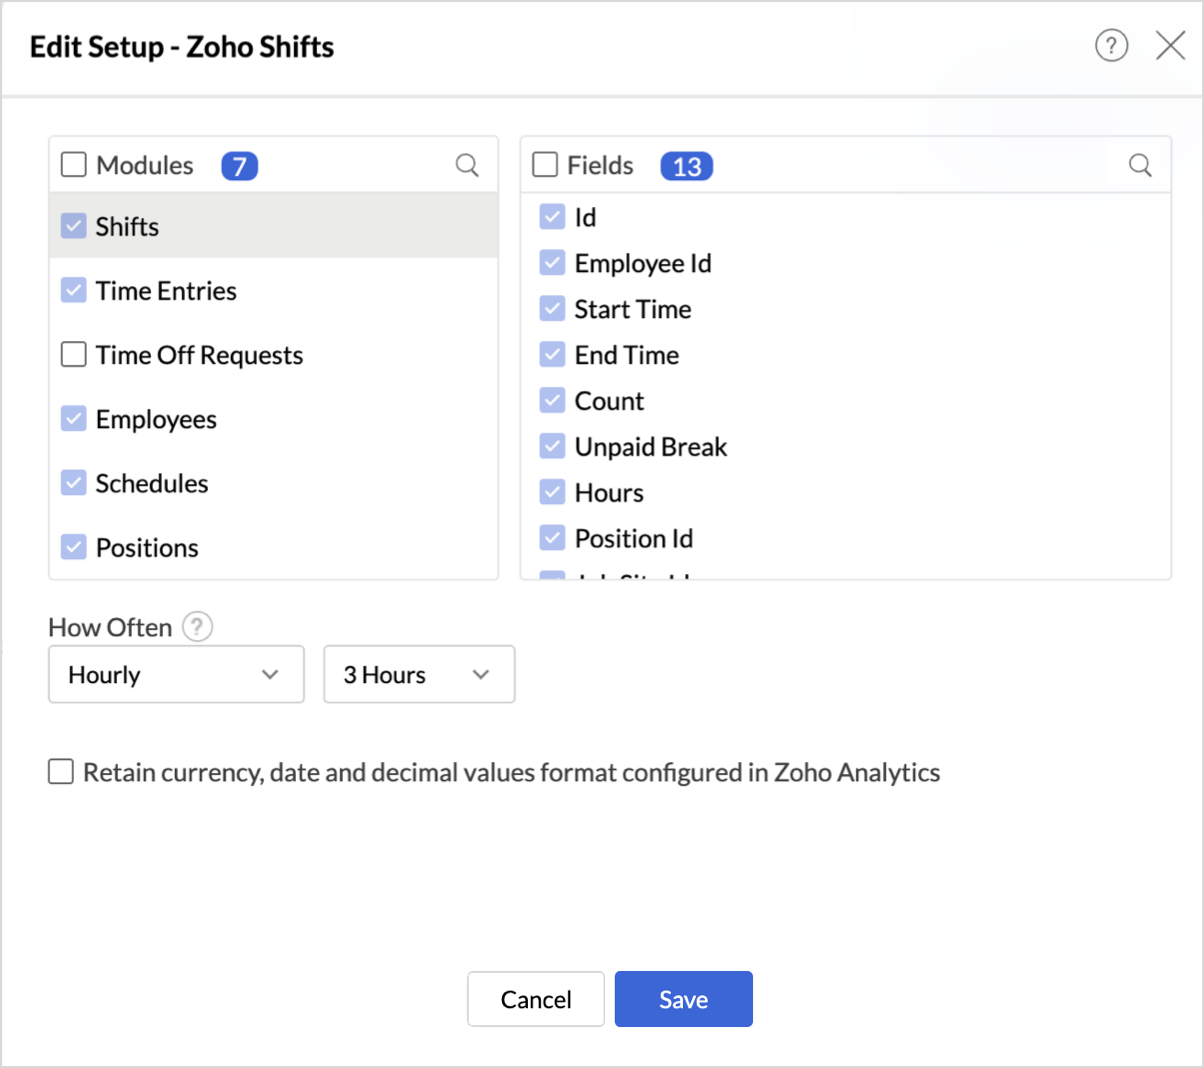The width and height of the screenshot is (1204, 1068).
Task: Uncheck the Positions module
Action: (x=74, y=548)
